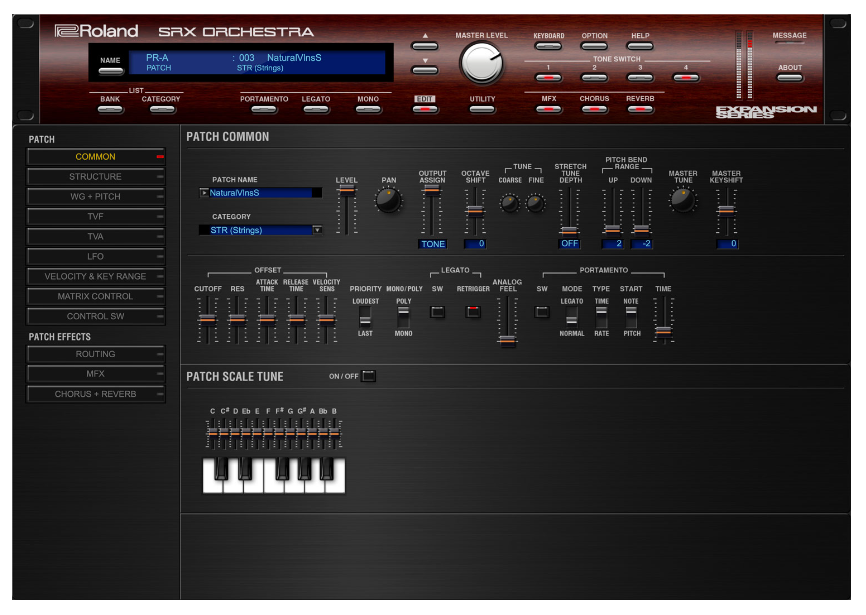Open the Chorus + Reverb tab
The image size is (866, 615).
point(96,394)
